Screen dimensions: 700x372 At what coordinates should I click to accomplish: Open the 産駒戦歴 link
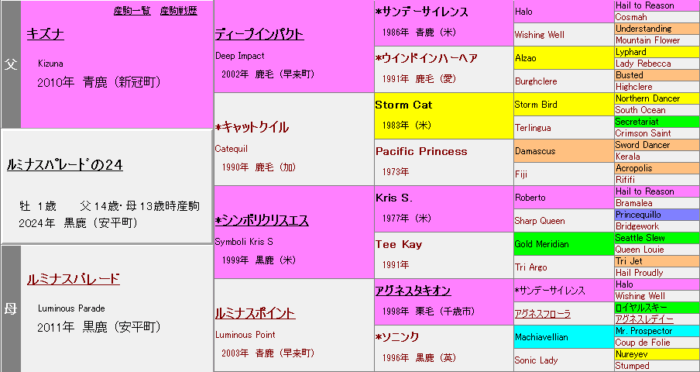[x=179, y=11]
